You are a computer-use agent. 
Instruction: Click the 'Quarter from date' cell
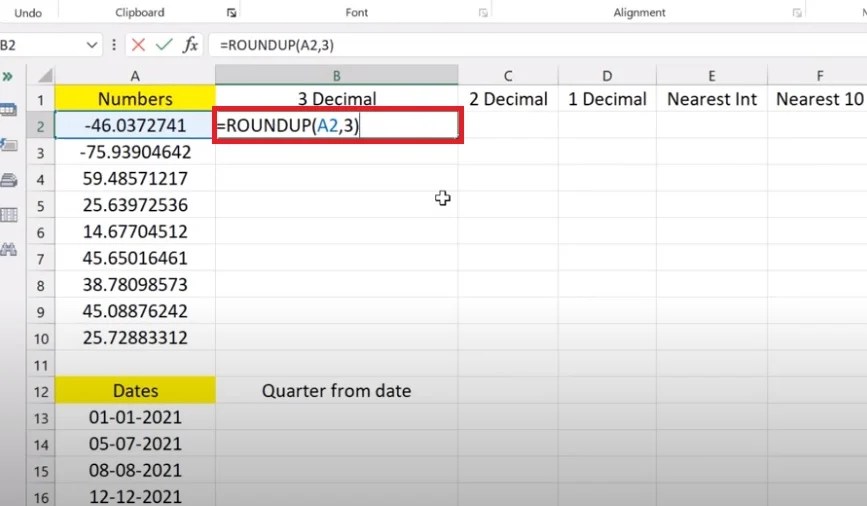(x=337, y=390)
